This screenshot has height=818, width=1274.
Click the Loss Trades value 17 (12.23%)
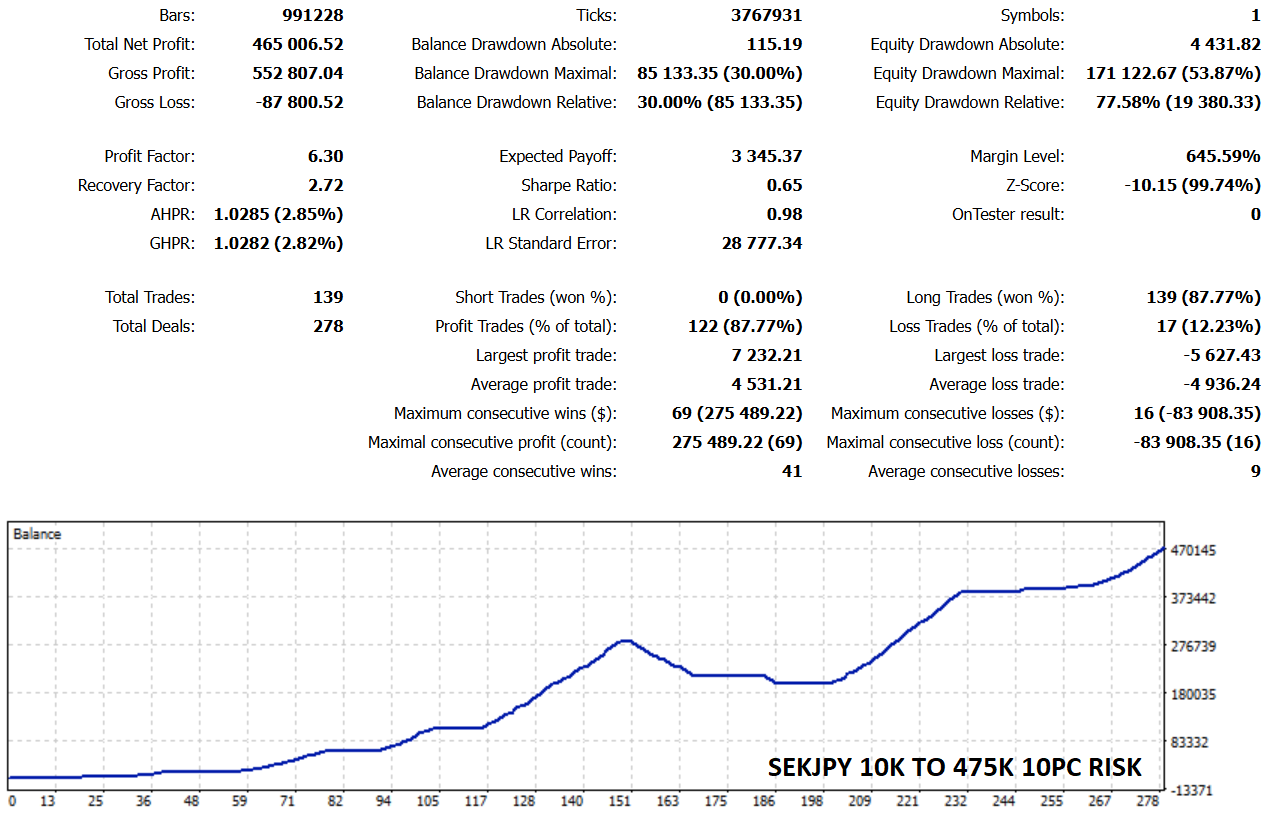pos(1209,327)
